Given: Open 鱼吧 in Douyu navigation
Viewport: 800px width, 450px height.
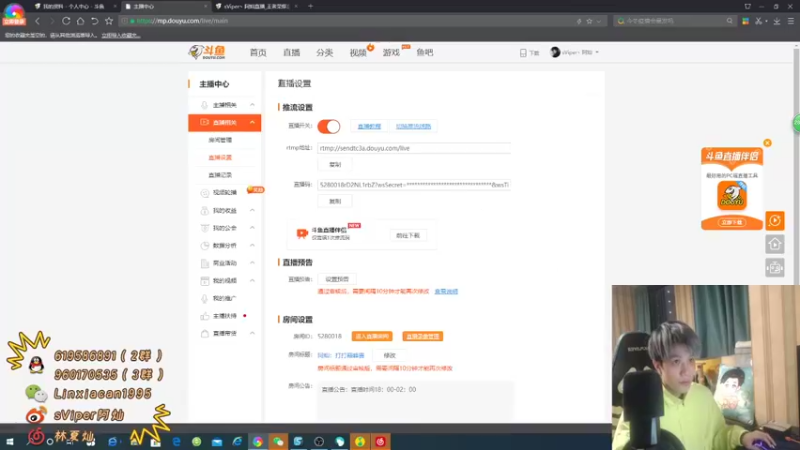Looking at the screenshot, I should (x=424, y=53).
